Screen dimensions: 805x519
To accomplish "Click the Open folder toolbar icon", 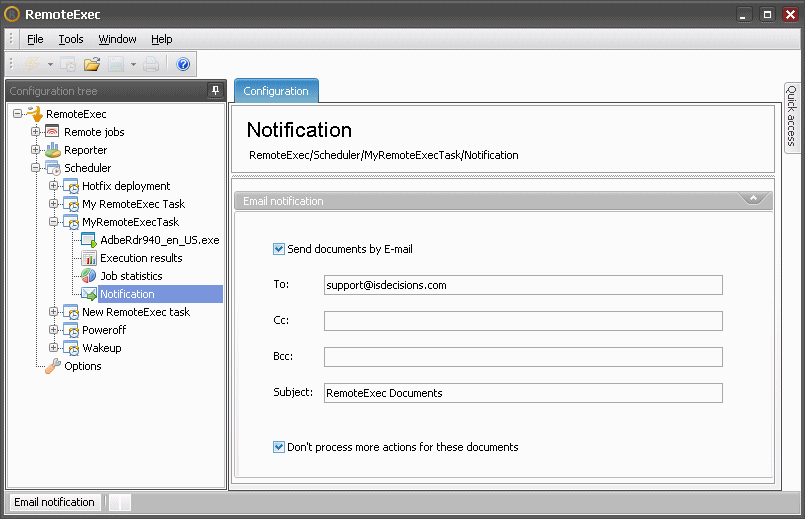I will click(92, 64).
